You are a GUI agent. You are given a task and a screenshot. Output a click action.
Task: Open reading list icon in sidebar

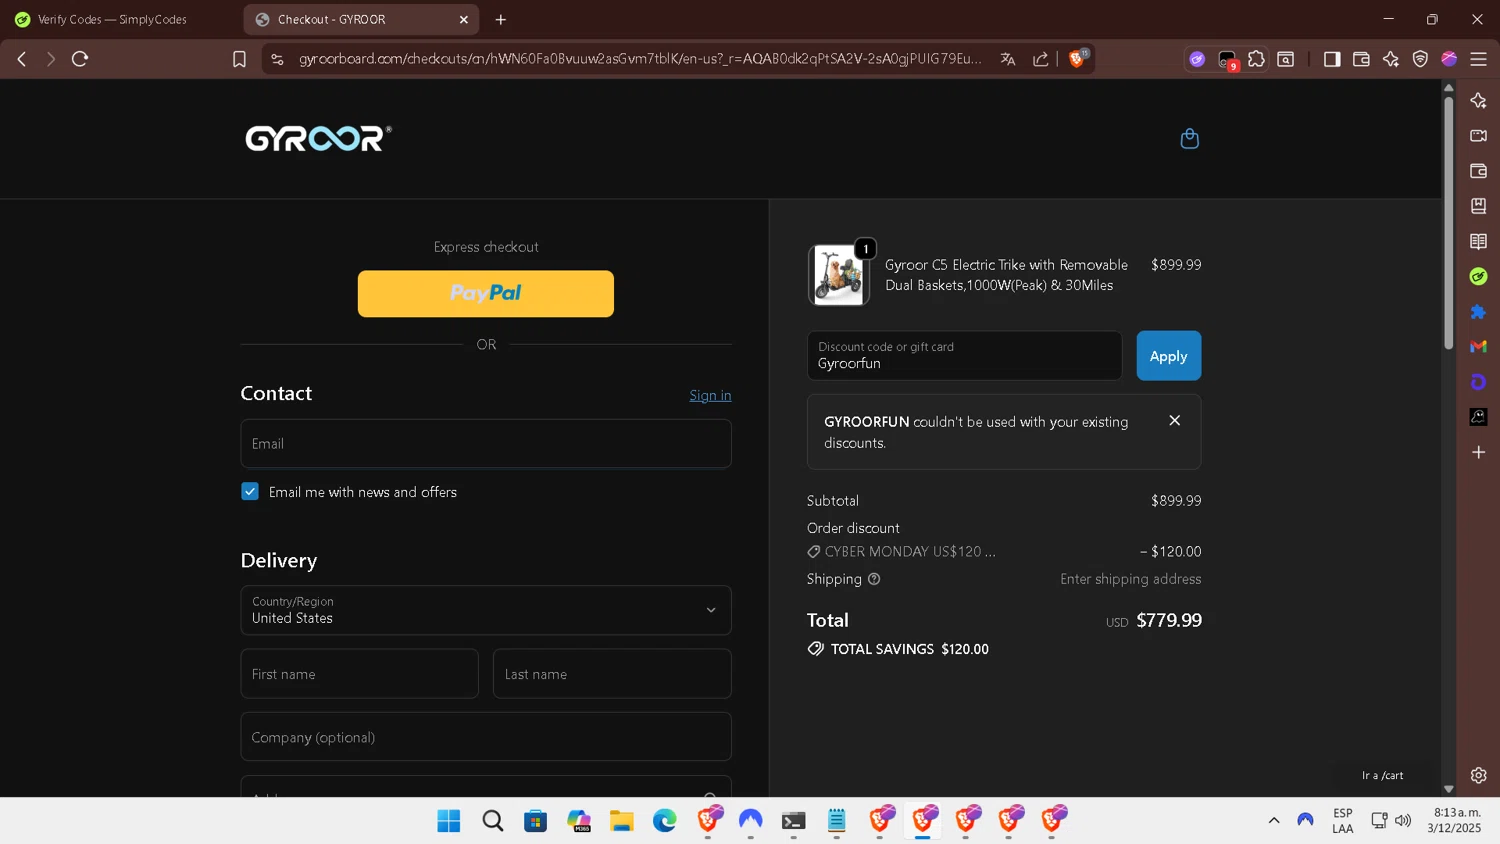point(1478,241)
